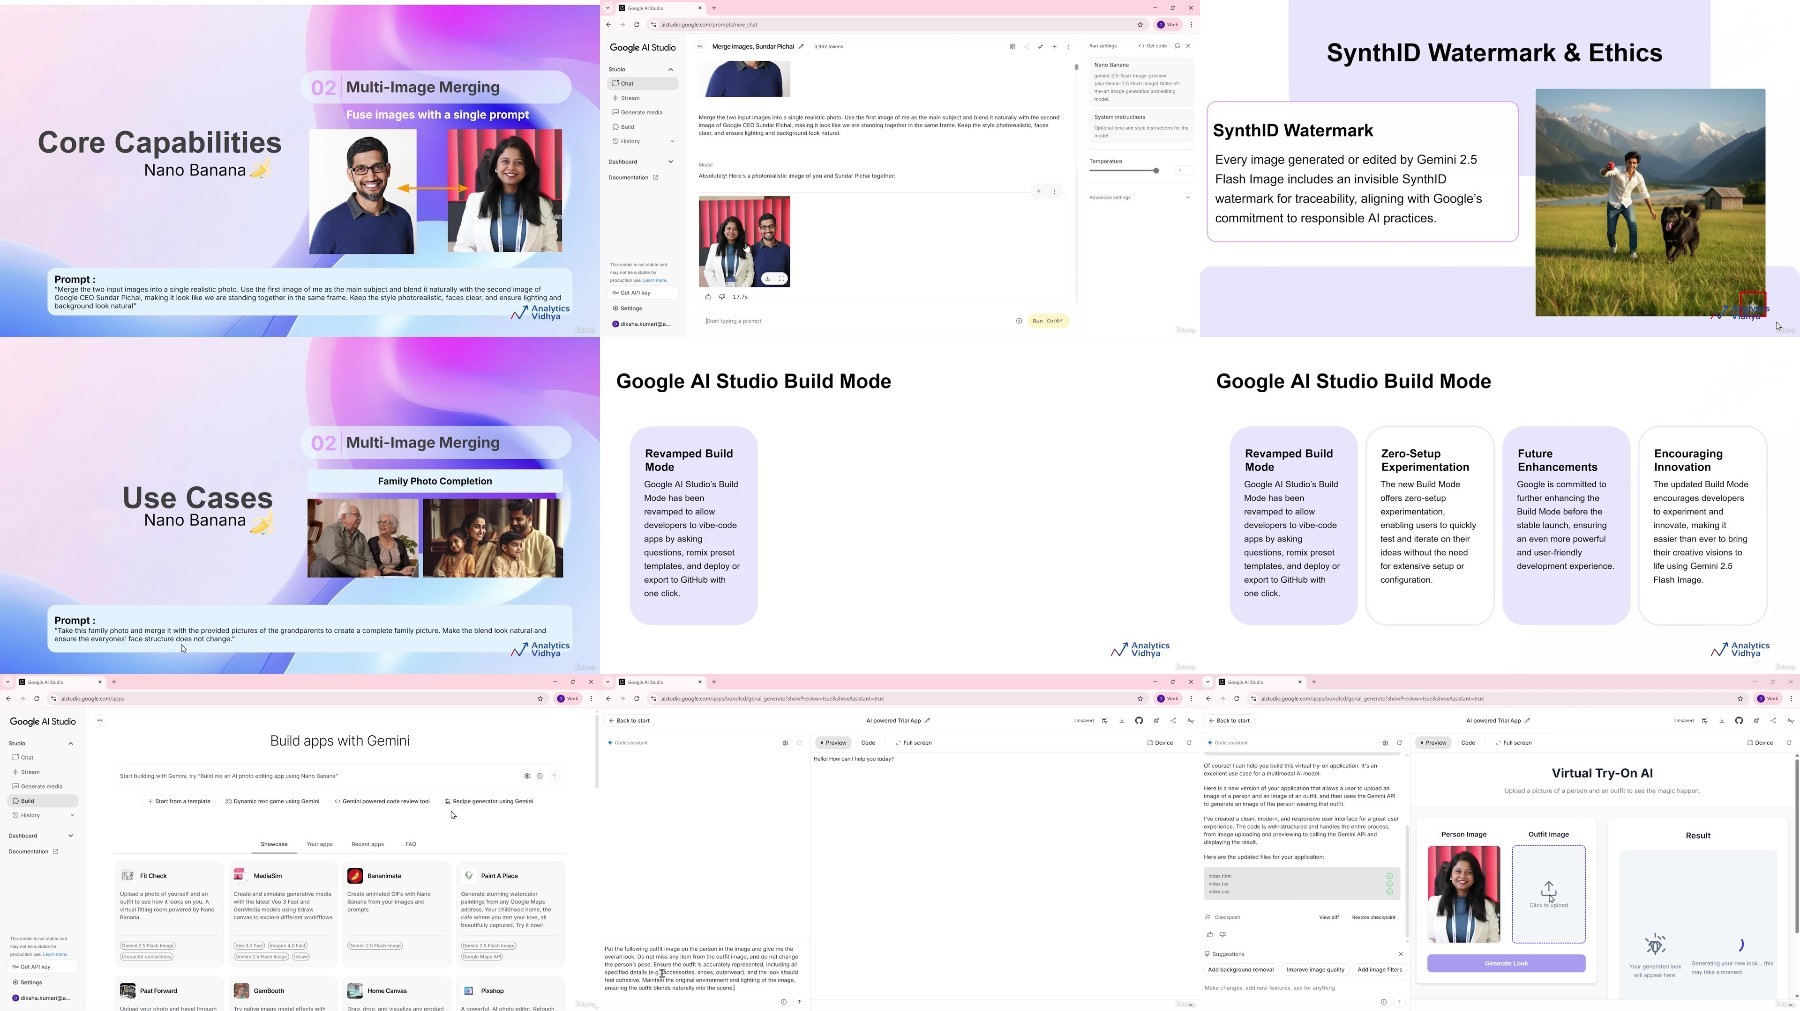Click 'Start from a template'
This screenshot has width=1800, height=1011.
[x=179, y=801]
